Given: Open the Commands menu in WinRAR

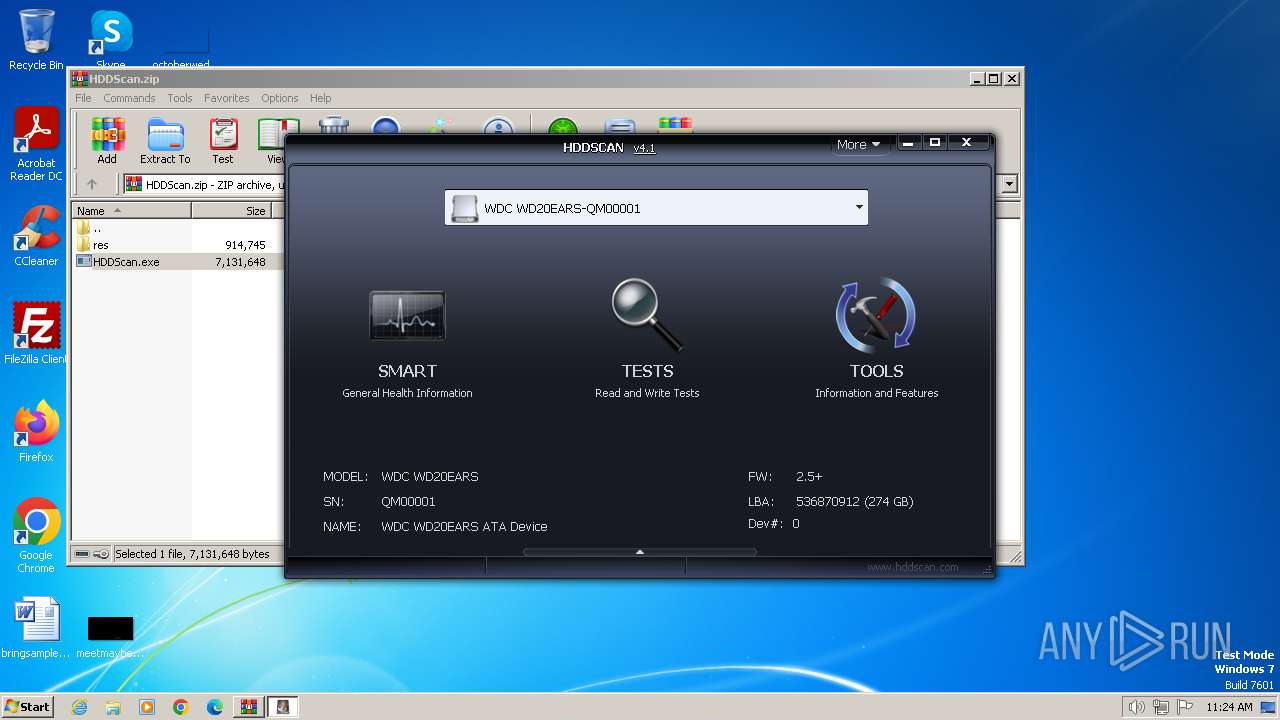Looking at the screenshot, I should [129, 98].
